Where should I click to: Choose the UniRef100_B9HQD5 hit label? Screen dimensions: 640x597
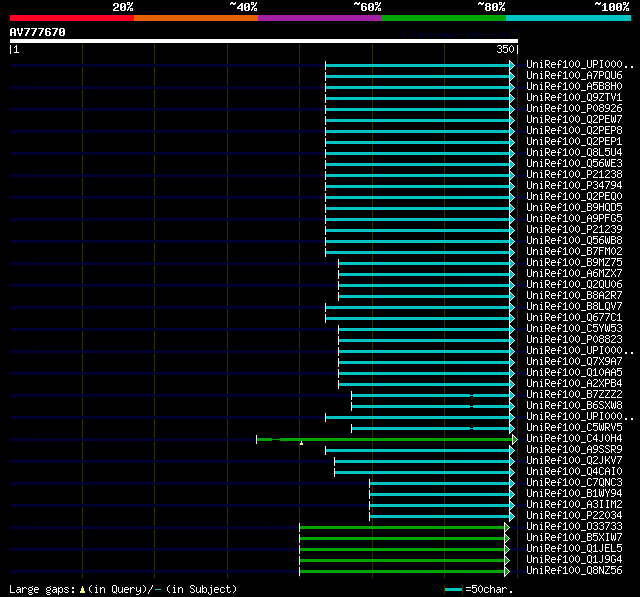click(574, 208)
